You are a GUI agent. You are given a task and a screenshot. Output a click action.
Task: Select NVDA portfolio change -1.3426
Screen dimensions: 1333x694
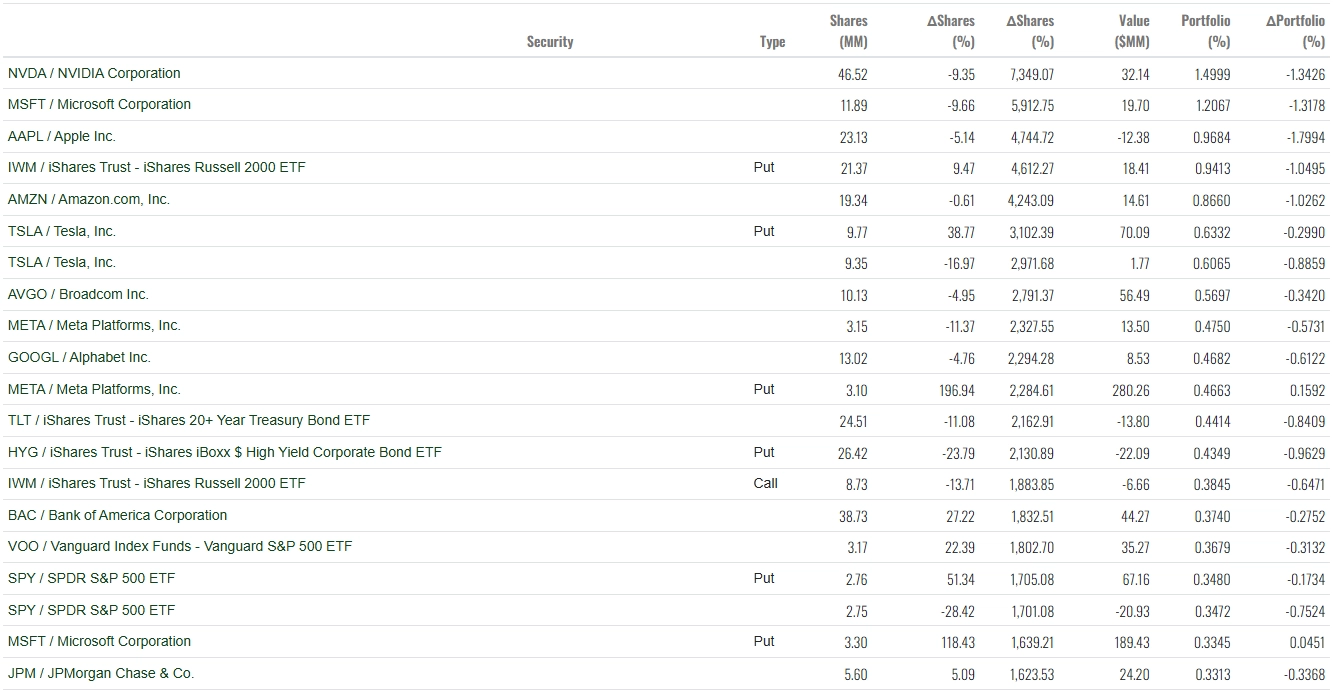(1305, 74)
